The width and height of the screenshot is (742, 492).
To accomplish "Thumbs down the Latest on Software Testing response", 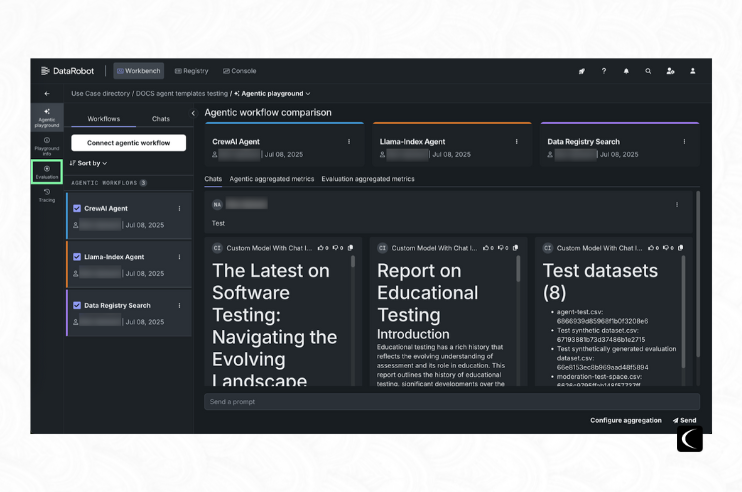I will click(x=337, y=248).
